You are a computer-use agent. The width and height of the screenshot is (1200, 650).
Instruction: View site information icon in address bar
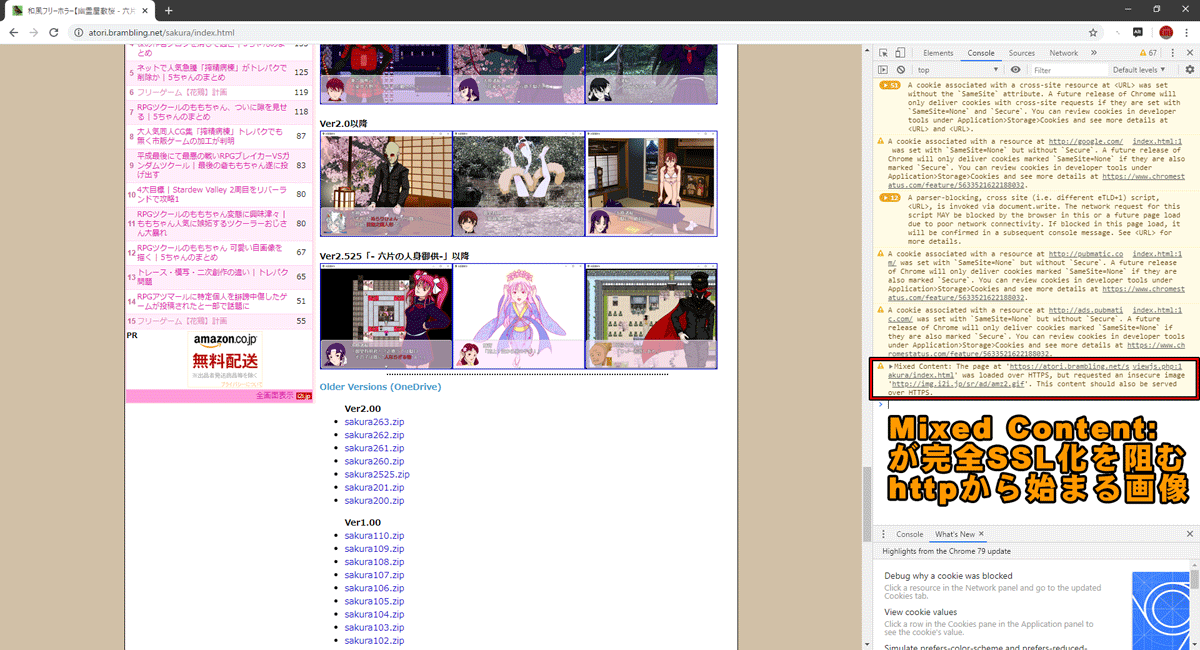(x=79, y=32)
